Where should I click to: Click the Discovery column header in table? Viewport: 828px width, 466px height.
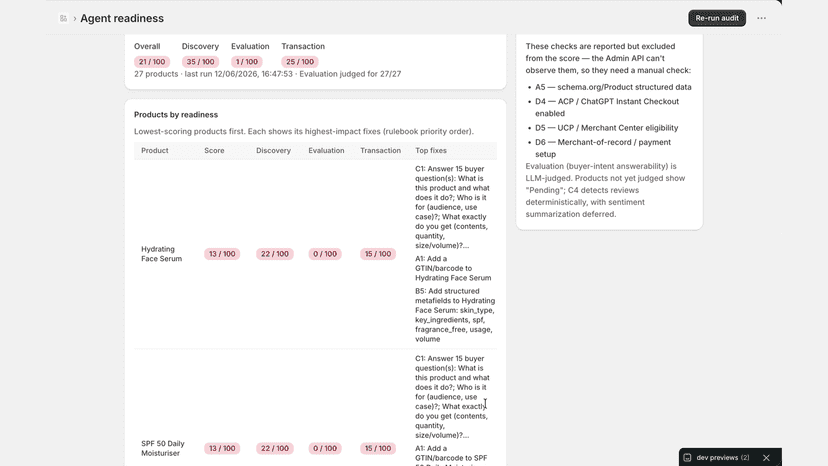(274, 151)
